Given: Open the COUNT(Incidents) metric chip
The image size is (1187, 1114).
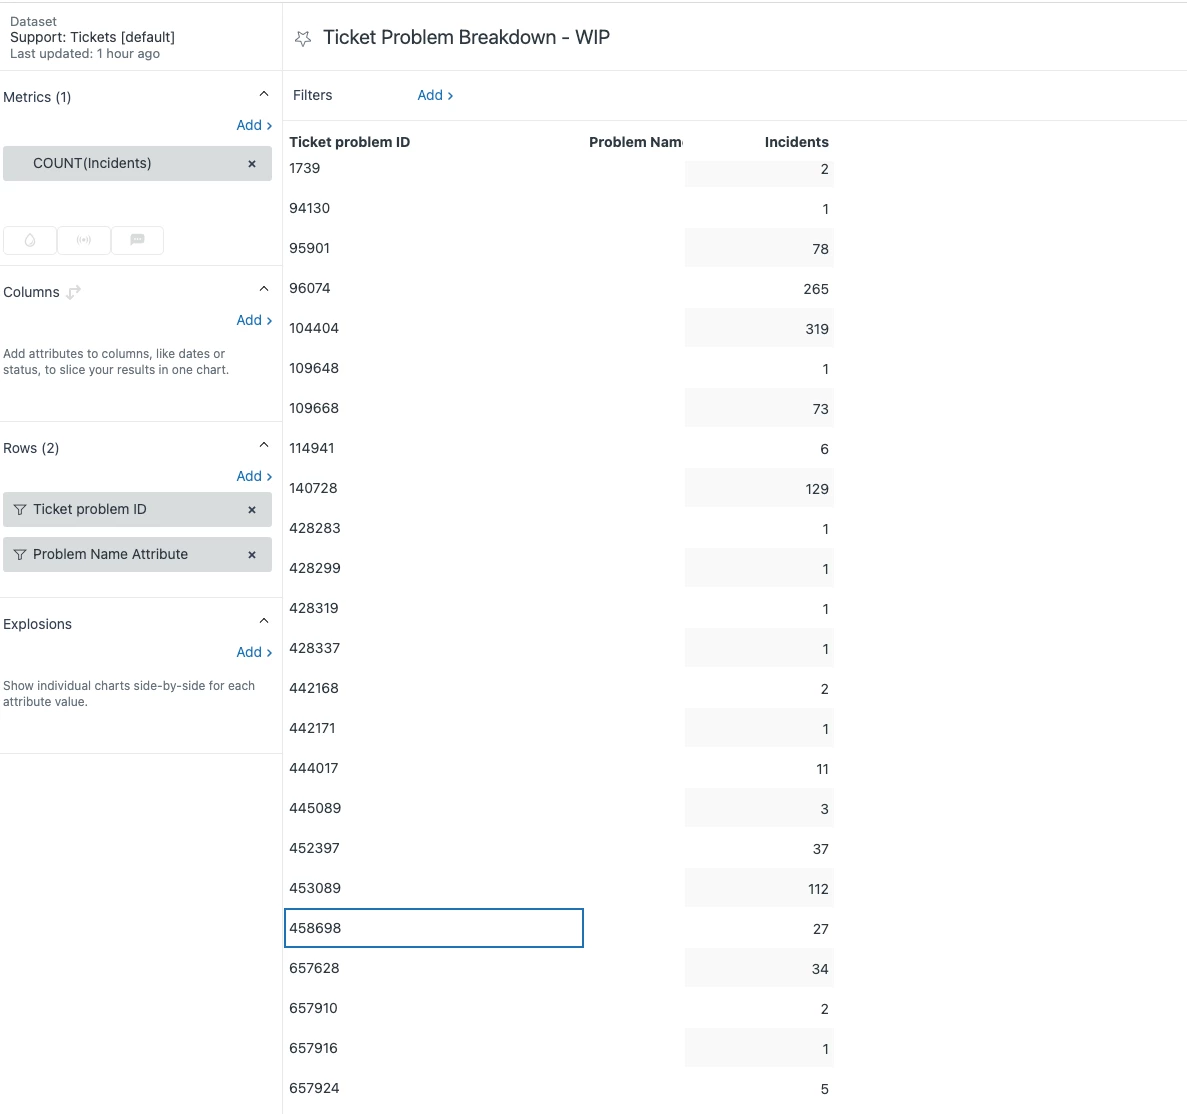Looking at the screenshot, I should 137,163.
